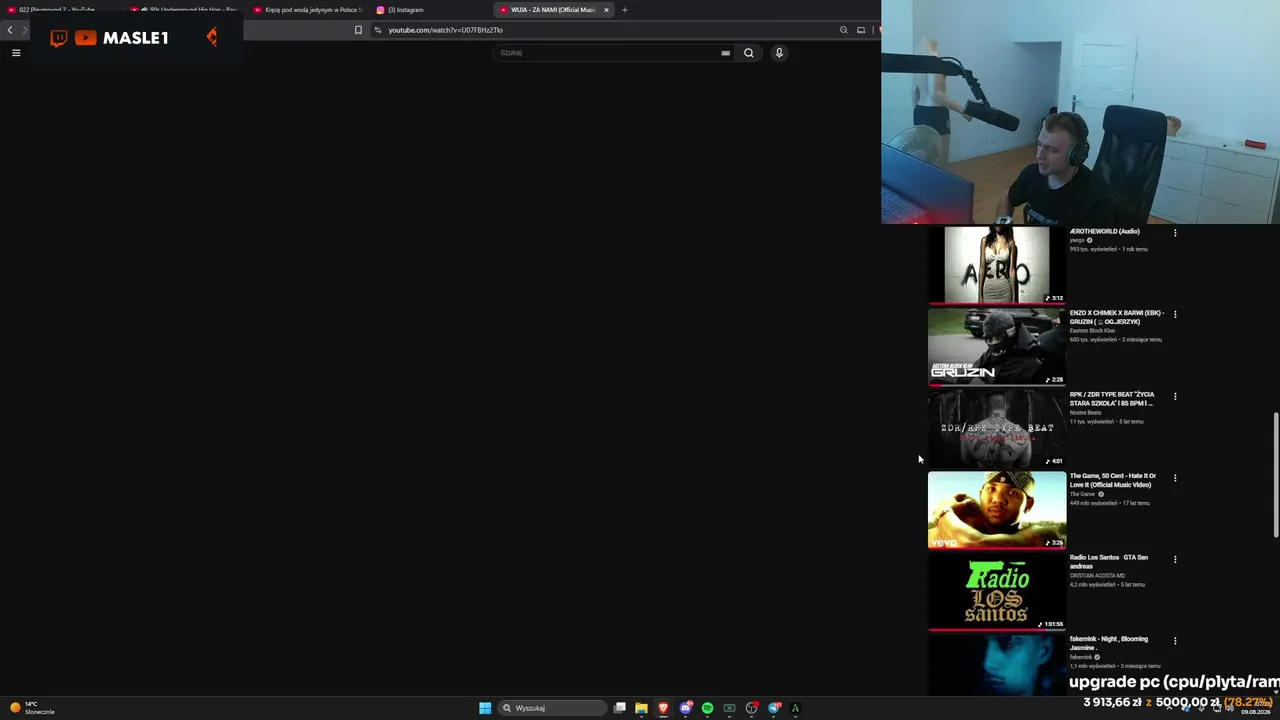Viewport: 1280px width, 720px height.
Task: Open Telegram from the taskbar
Action: point(774,708)
